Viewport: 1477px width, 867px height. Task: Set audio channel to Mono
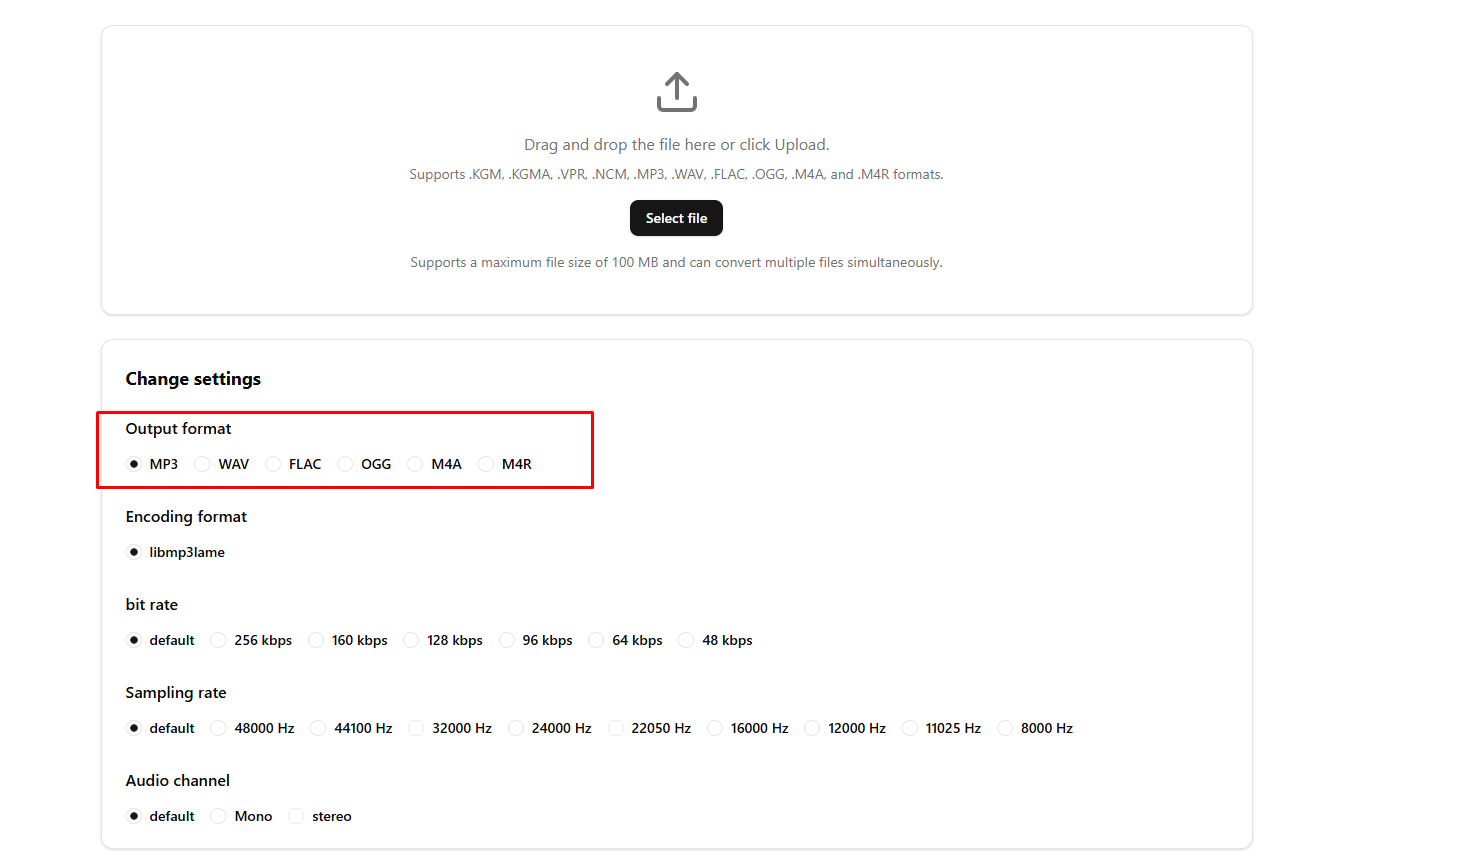coord(218,815)
